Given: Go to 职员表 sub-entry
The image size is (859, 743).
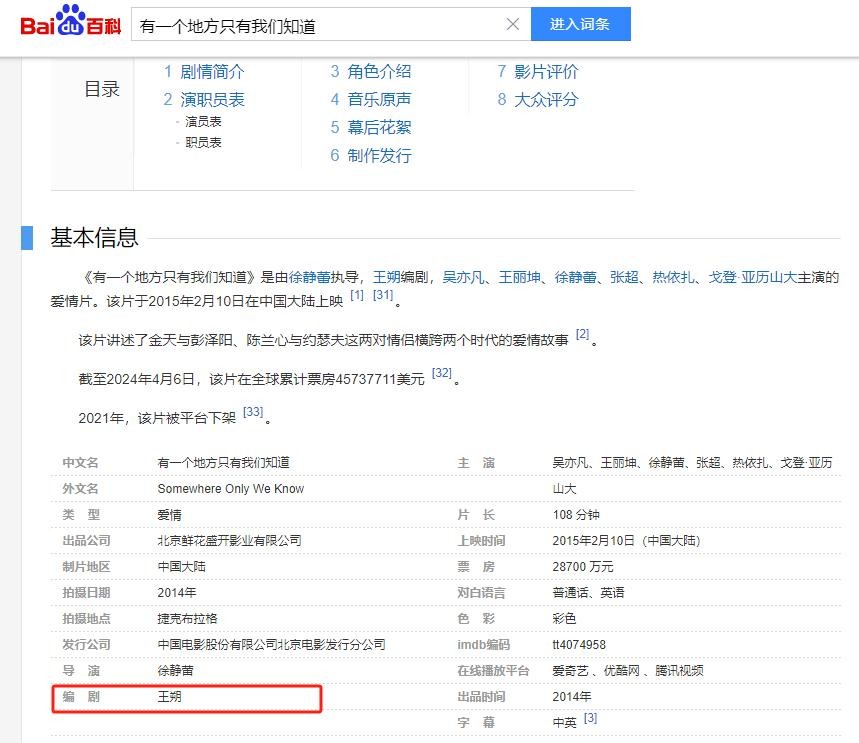Looking at the screenshot, I should click(x=203, y=142).
